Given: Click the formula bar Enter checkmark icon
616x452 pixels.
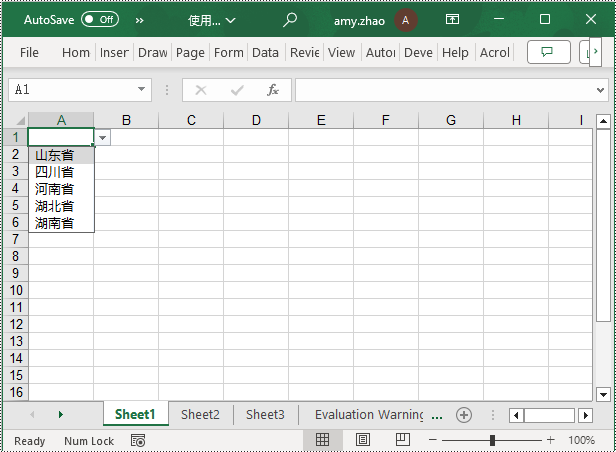Looking at the screenshot, I should click(x=237, y=90).
